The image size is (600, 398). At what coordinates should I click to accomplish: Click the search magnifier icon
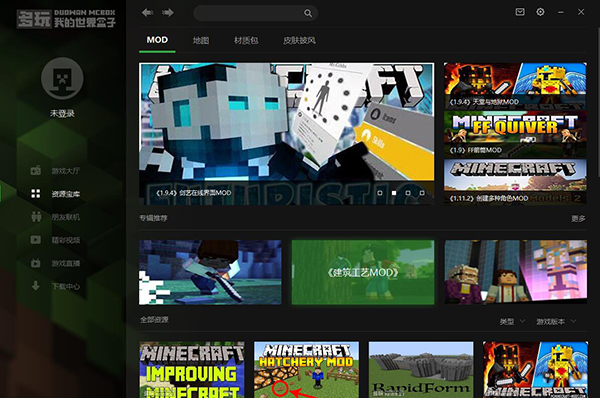click(x=308, y=13)
